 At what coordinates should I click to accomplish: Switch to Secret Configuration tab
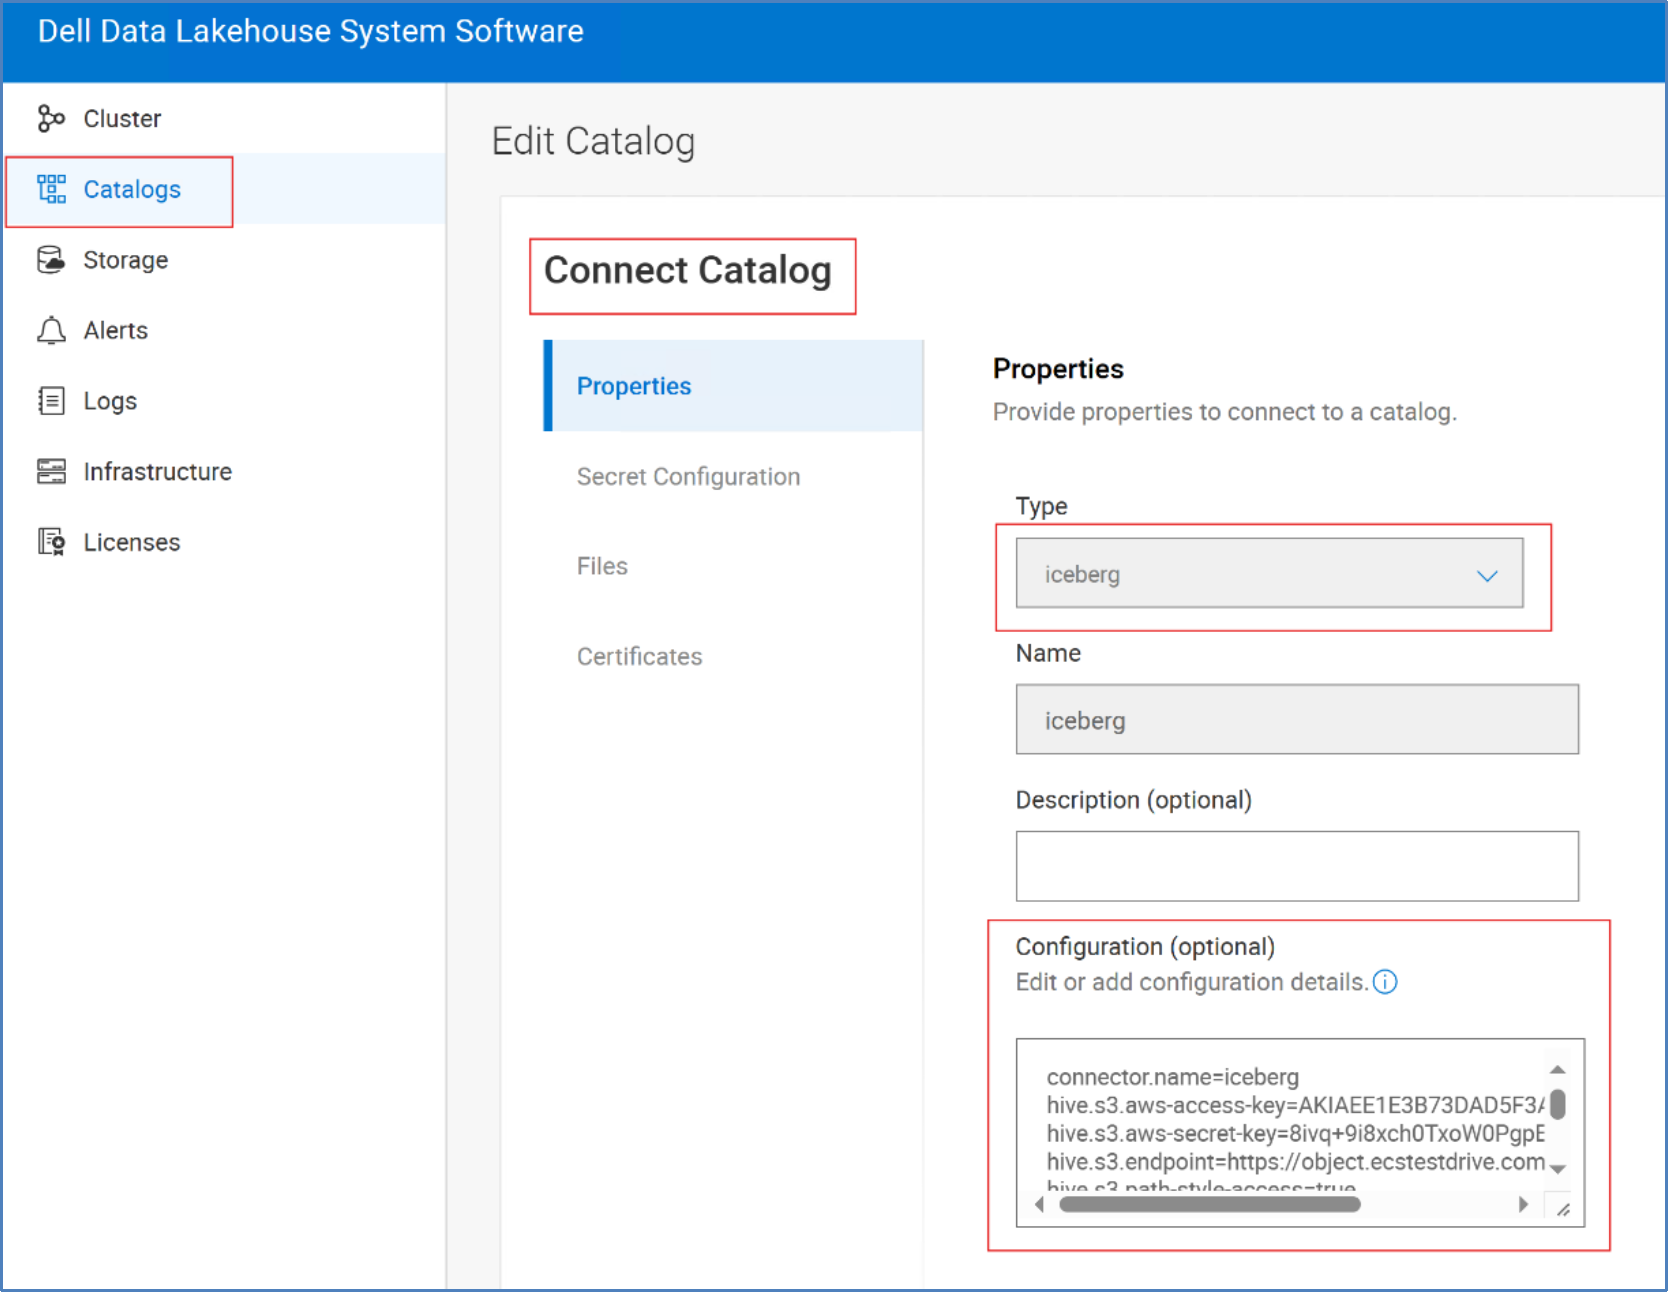pyautogui.click(x=688, y=477)
